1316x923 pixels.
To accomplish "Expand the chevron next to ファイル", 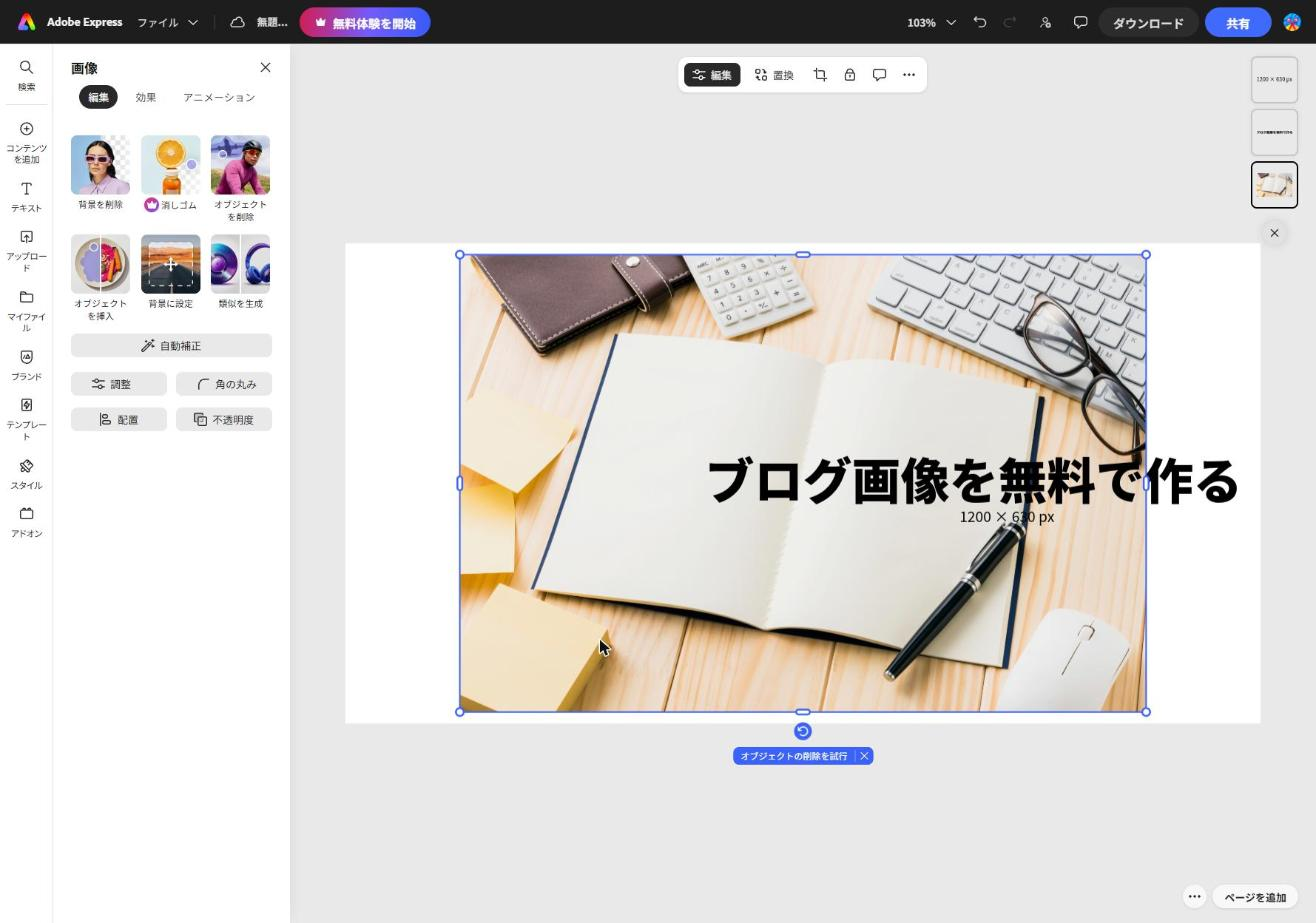I will (193, 22).
